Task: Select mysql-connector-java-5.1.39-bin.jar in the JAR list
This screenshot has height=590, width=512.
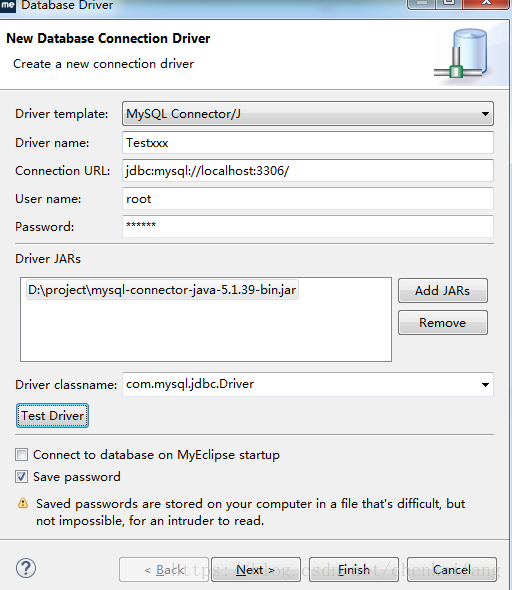Action: 162,290
